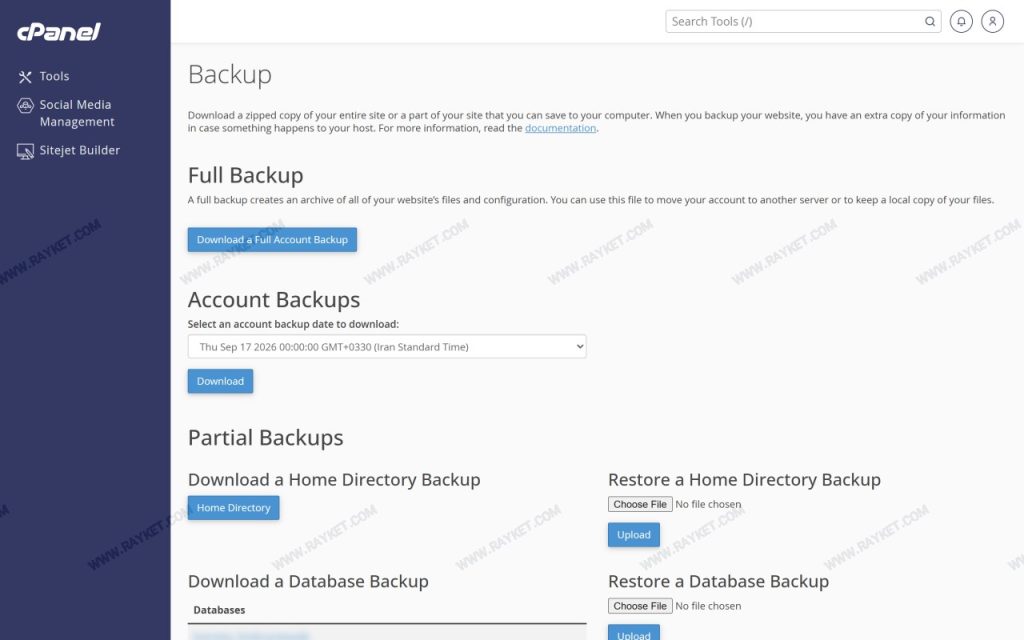Click the Tools wrench icon in sidebar
This screenshot has width=1024, height=640.
(x=25, y=77)
